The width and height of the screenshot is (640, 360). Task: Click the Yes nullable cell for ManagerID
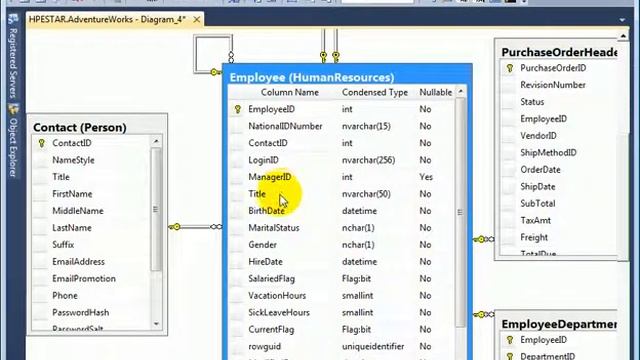(426, 177)
